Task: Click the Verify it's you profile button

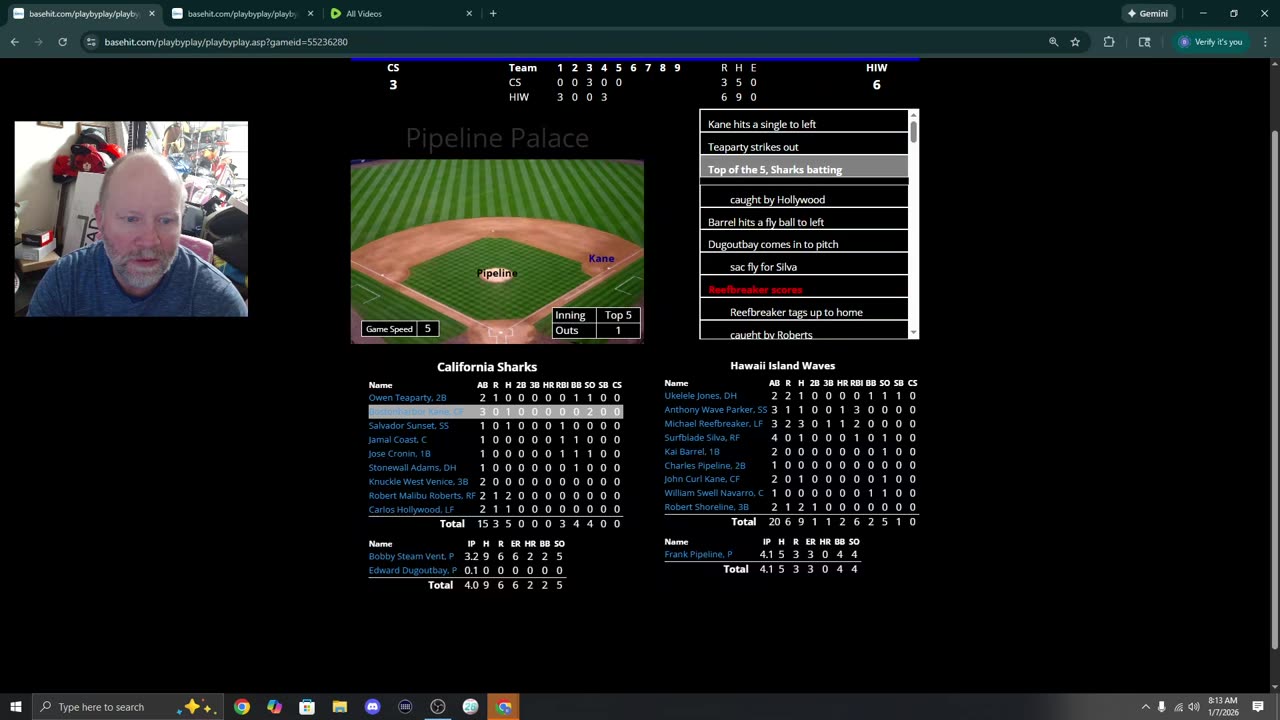Action: coord(1211,42)
